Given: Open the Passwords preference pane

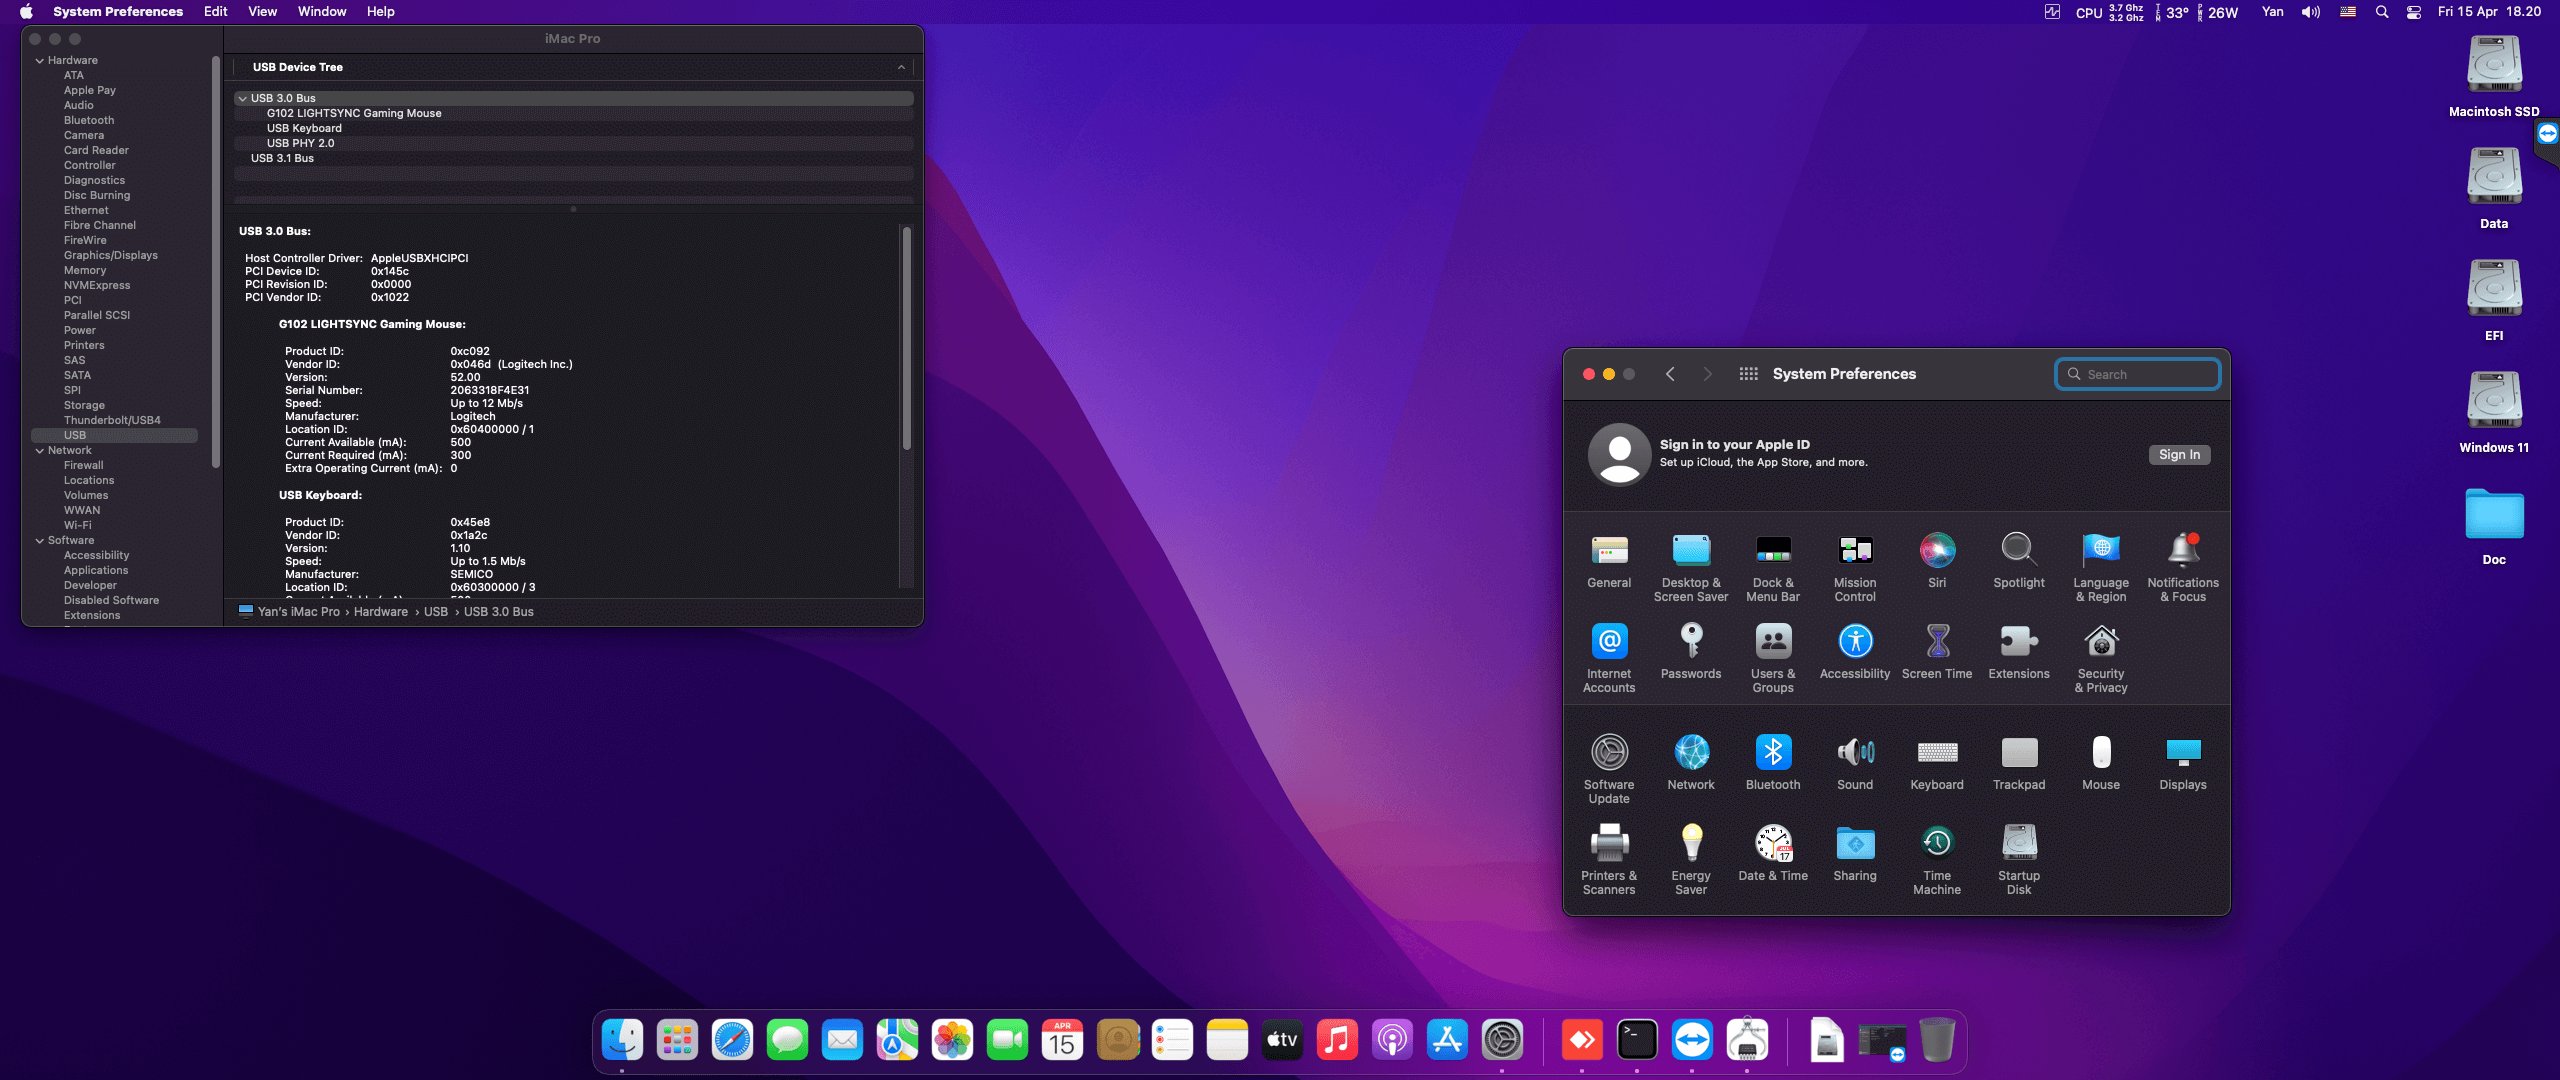Looking at the screenshot, I should [1691, 652].
